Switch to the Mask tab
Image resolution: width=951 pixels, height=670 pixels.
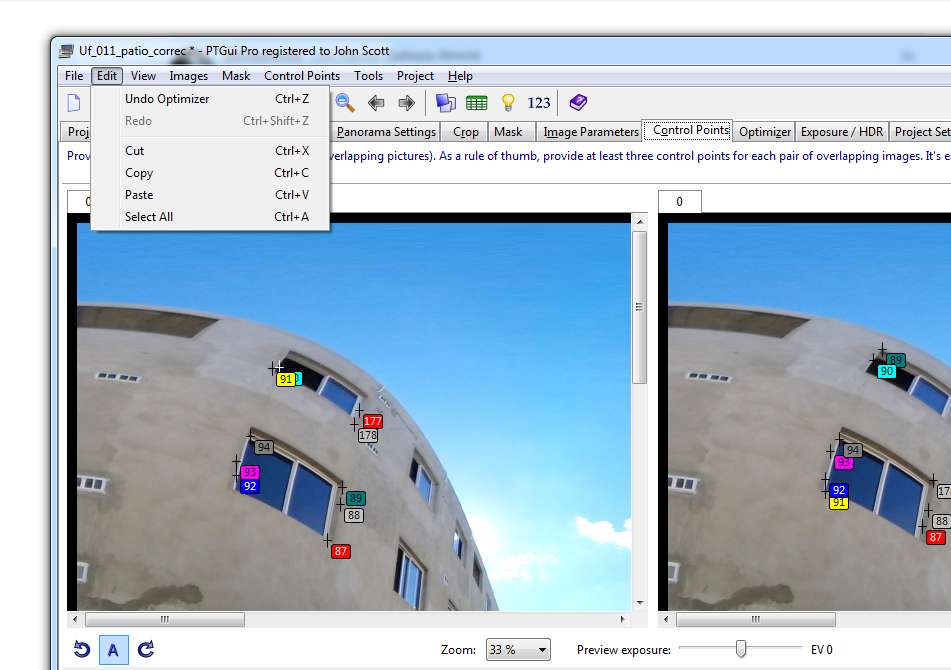tap(508, 132)
